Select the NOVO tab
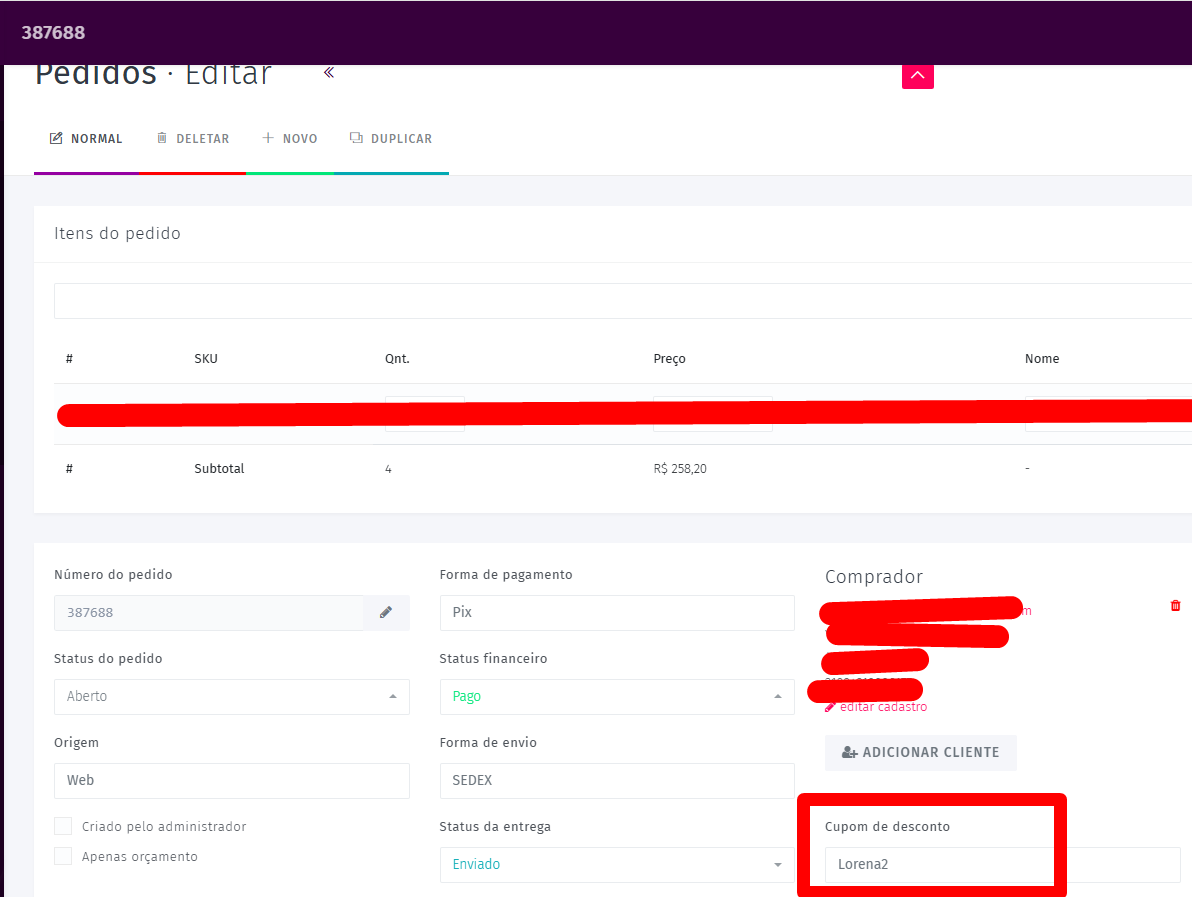The height and width of the screenshot is (897, 1192). click(x=290, y=138)
